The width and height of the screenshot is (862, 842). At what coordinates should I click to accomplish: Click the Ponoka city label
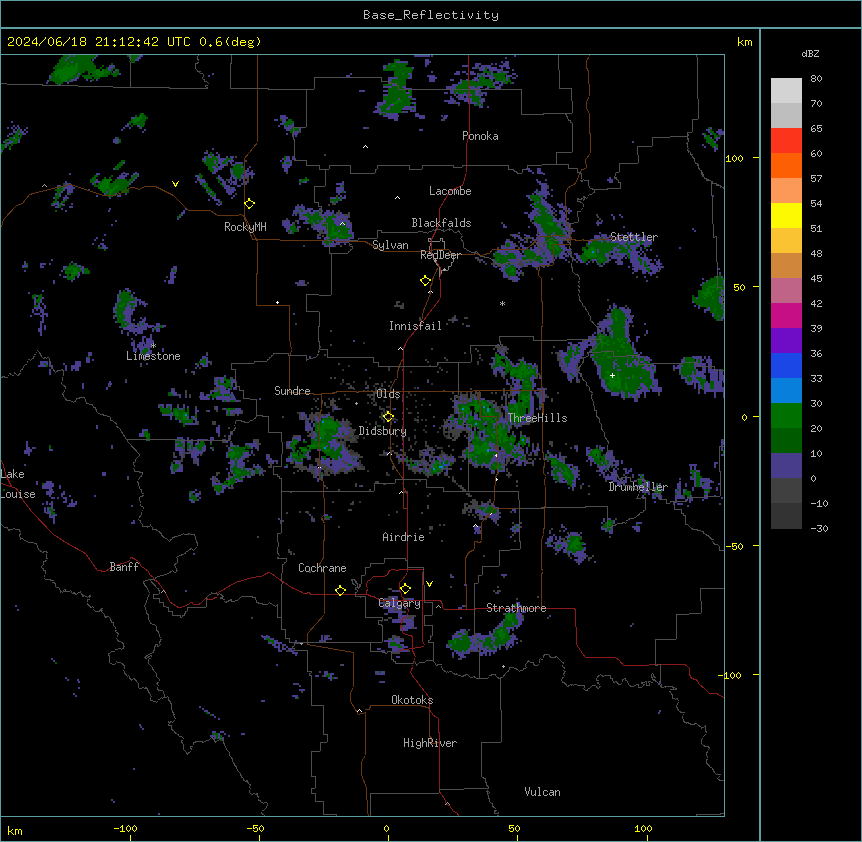pyautogui.click(x=480, y=136)
